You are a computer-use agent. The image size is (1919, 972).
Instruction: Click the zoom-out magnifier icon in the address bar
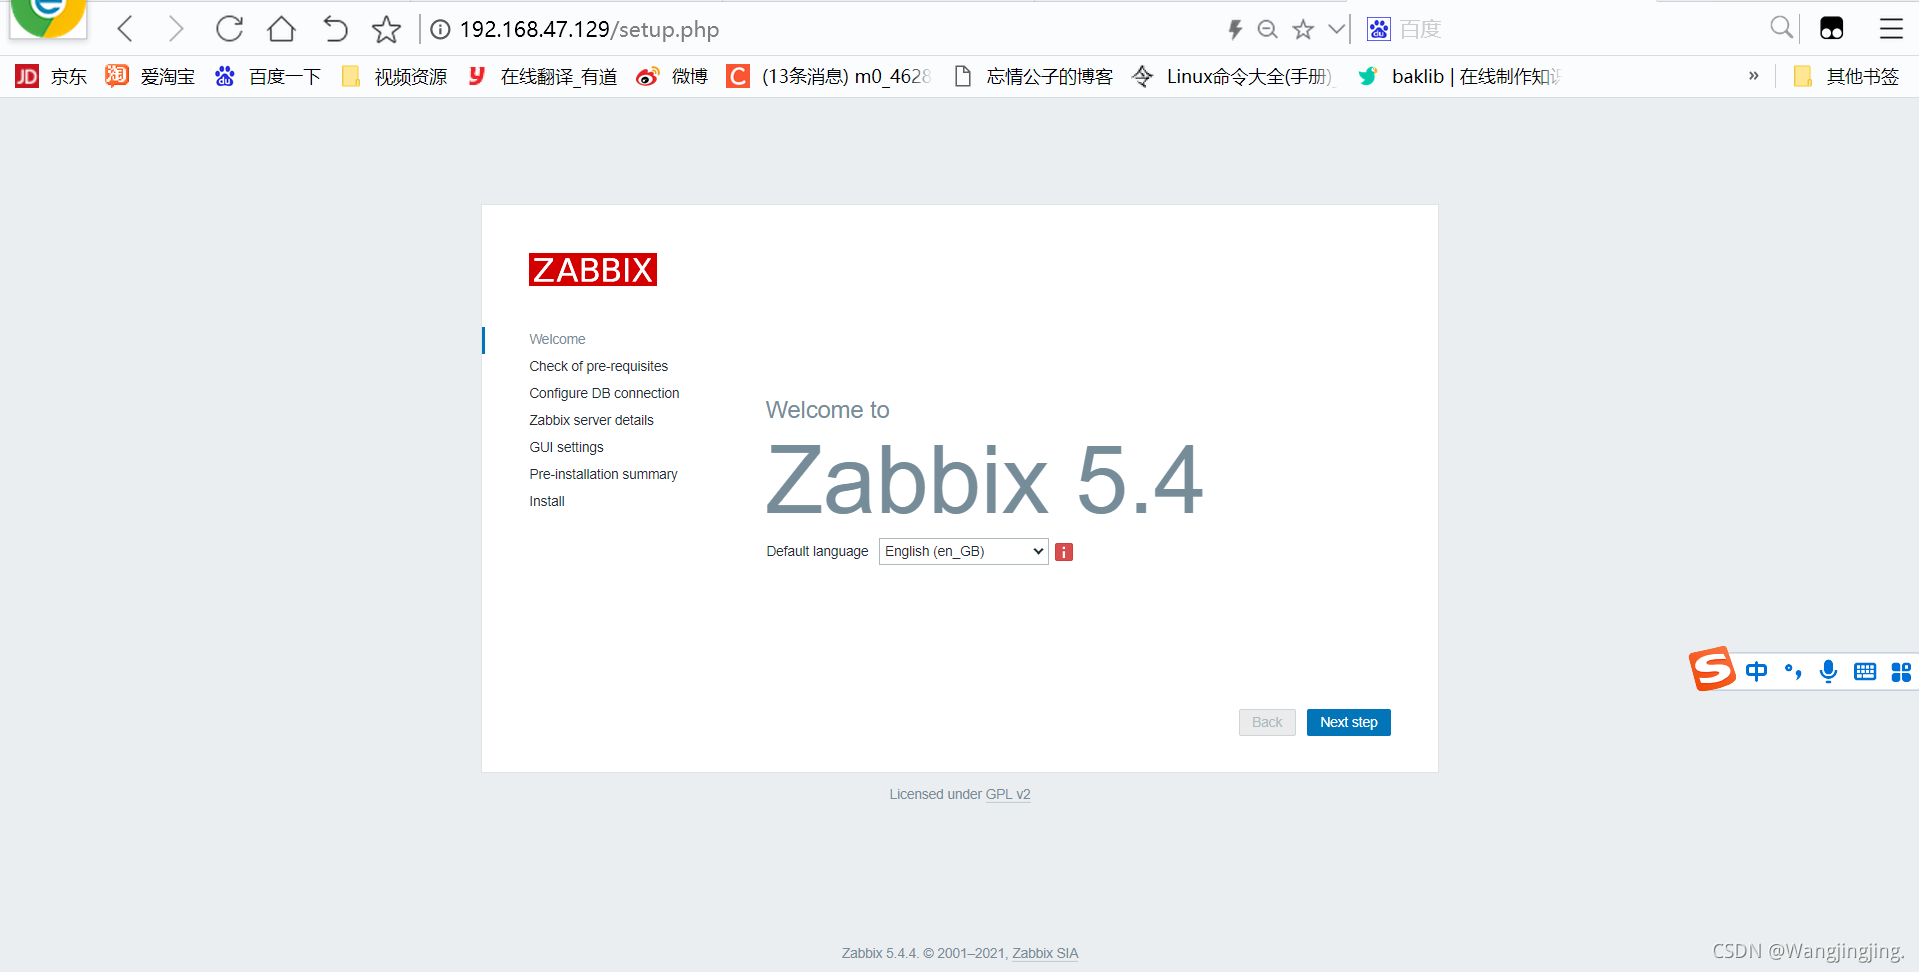pyautogui.click(x=1268, y=29)
